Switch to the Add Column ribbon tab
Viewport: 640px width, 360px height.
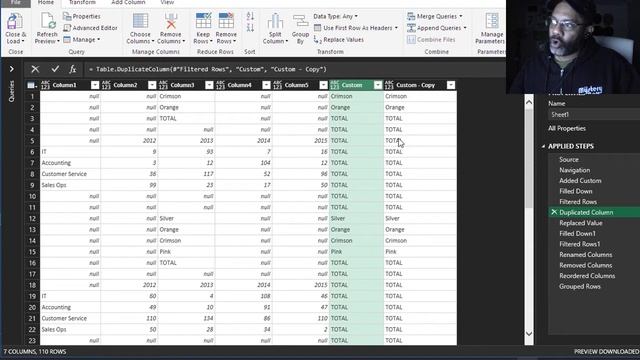[128, 2]
